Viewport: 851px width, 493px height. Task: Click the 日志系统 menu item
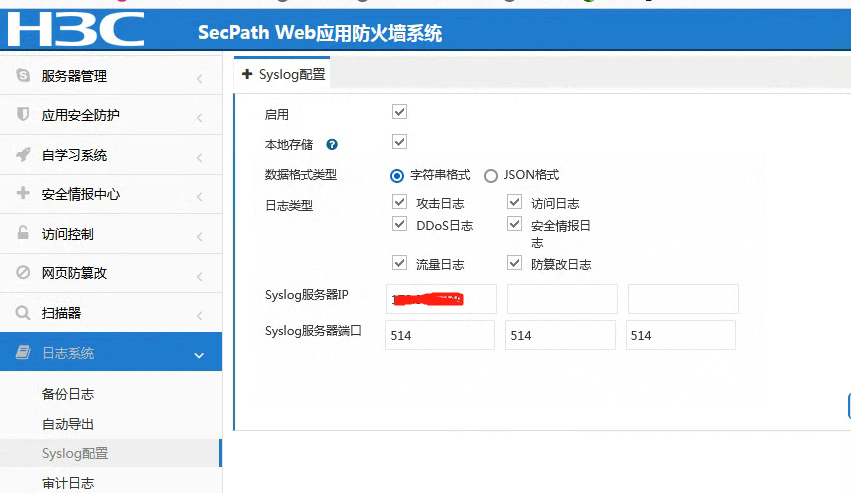(111, 352)
